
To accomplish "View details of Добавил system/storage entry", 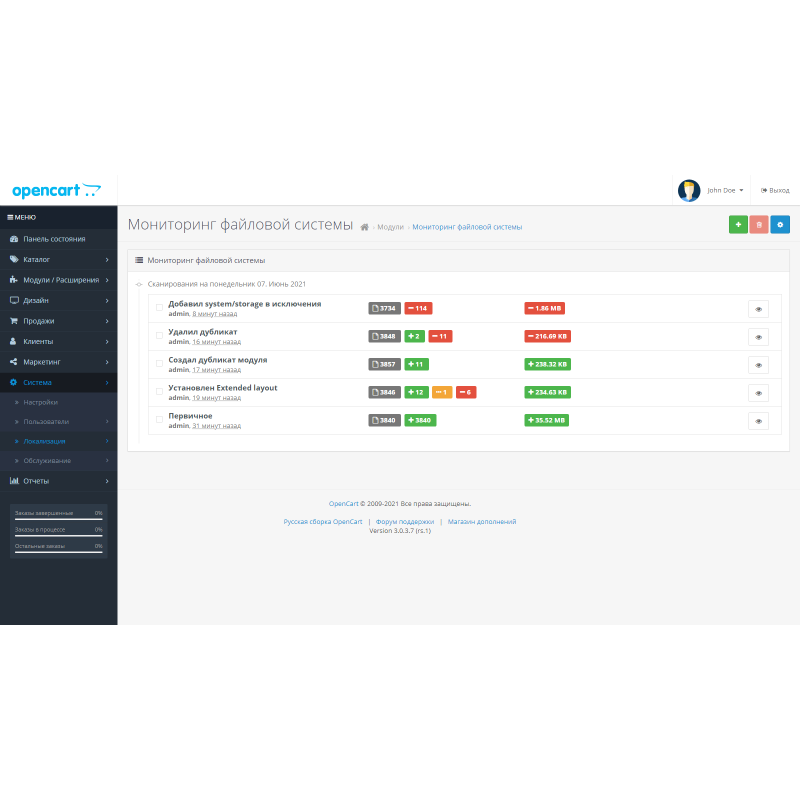I will [x=758, y=309].
